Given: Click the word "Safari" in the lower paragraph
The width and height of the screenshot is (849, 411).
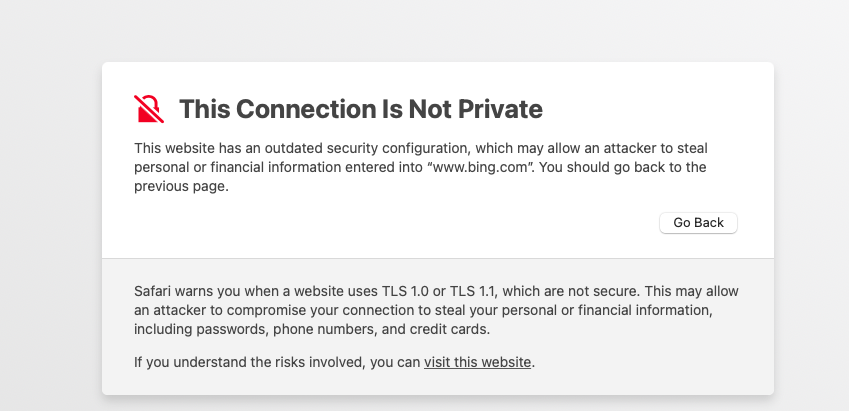Looking at the screenshot, I should pos(155,291).
